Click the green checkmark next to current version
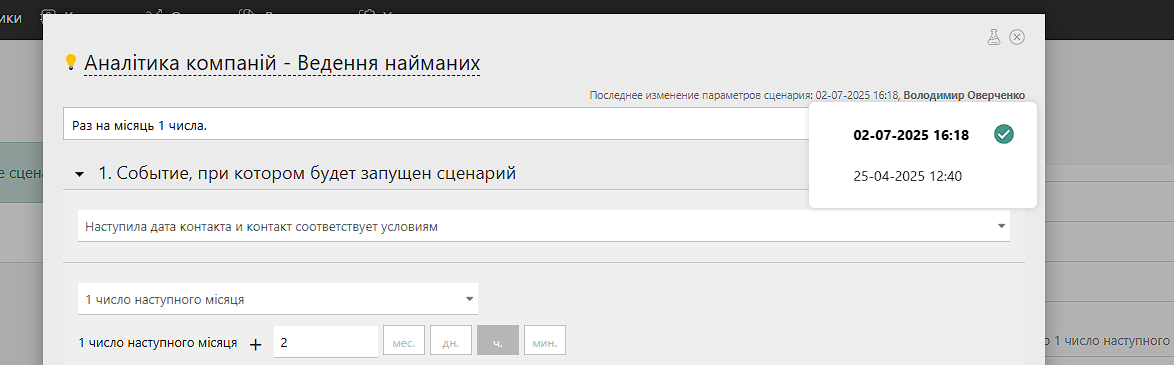 pos(1004,135)
